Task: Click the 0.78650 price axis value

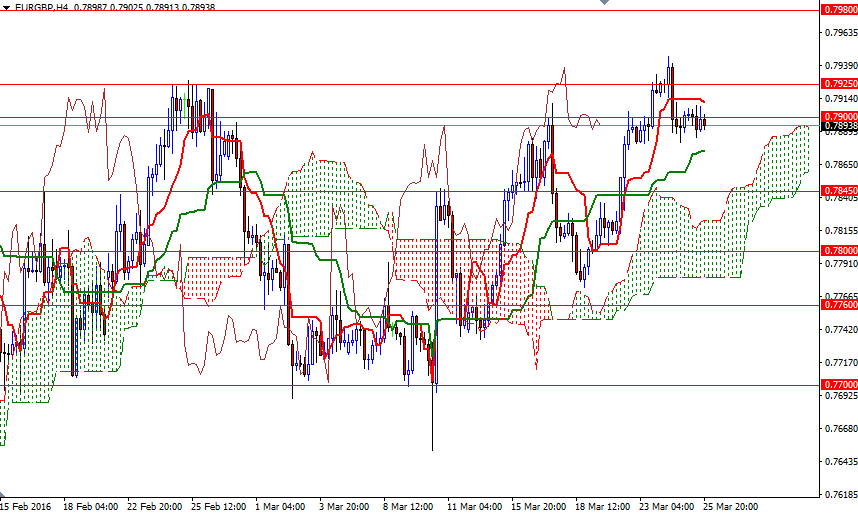Action: 841,164
